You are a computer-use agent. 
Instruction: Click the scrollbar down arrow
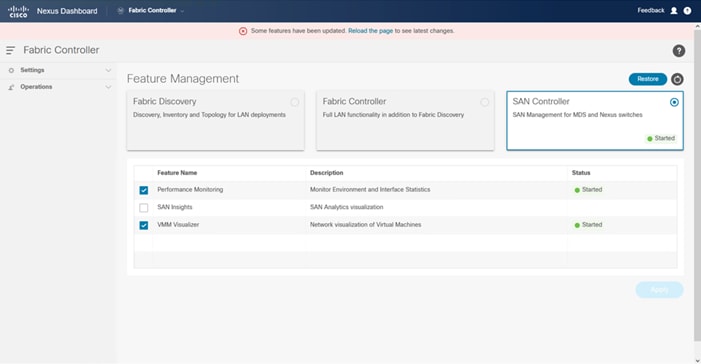[x=697, y=360]
